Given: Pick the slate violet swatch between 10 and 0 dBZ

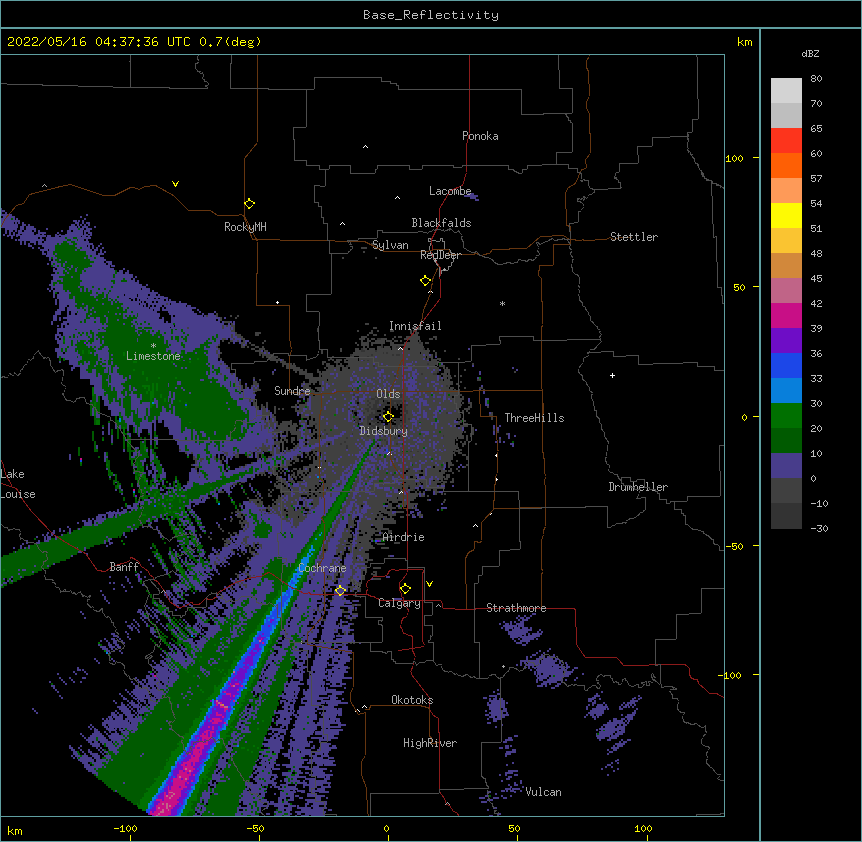Looking at the screenshot, I should pos(786,466).
